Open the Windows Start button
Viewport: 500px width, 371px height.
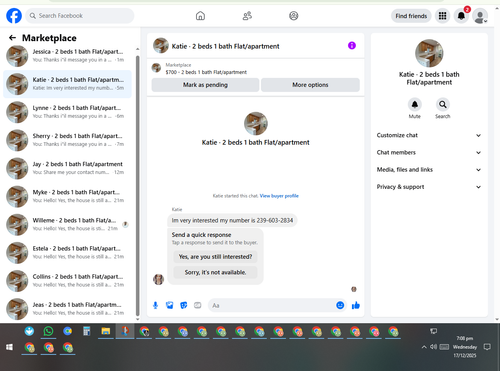[9, 347]
